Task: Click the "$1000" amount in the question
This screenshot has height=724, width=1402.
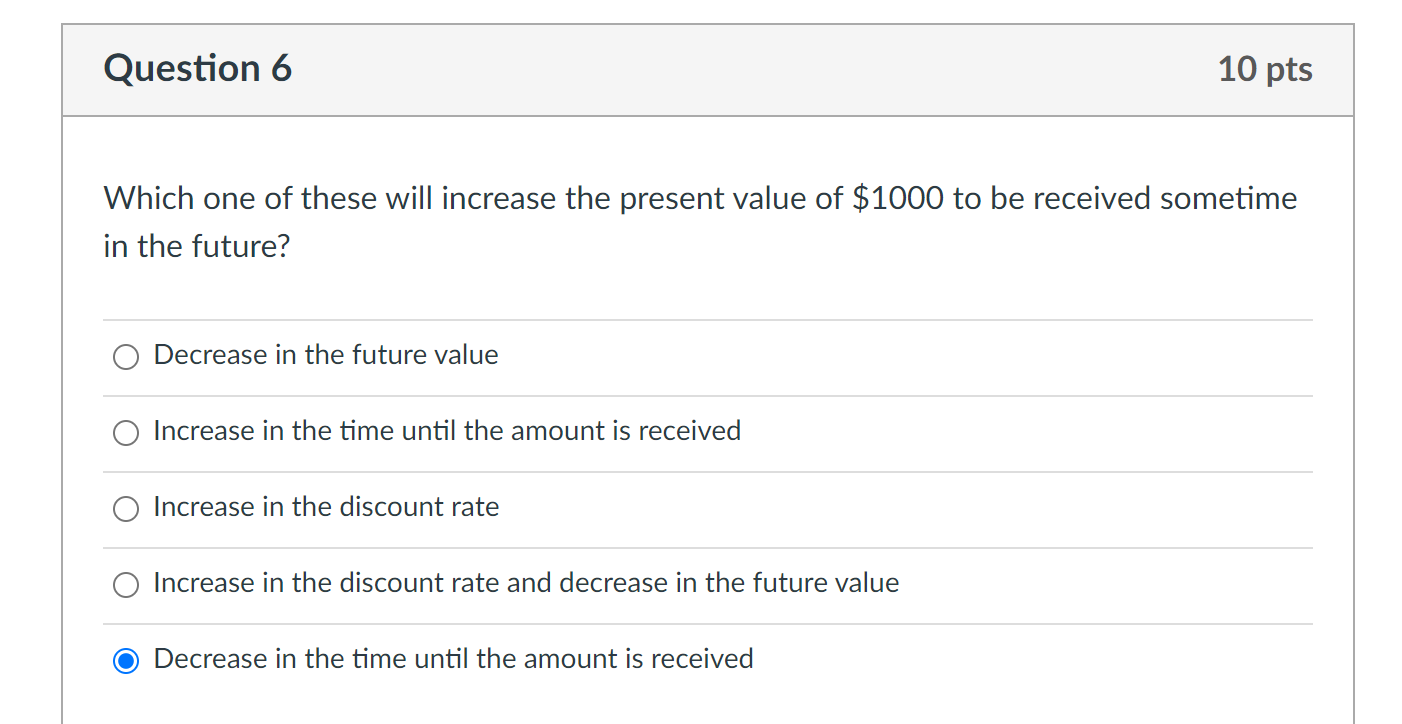Action: tap(897, 199)
